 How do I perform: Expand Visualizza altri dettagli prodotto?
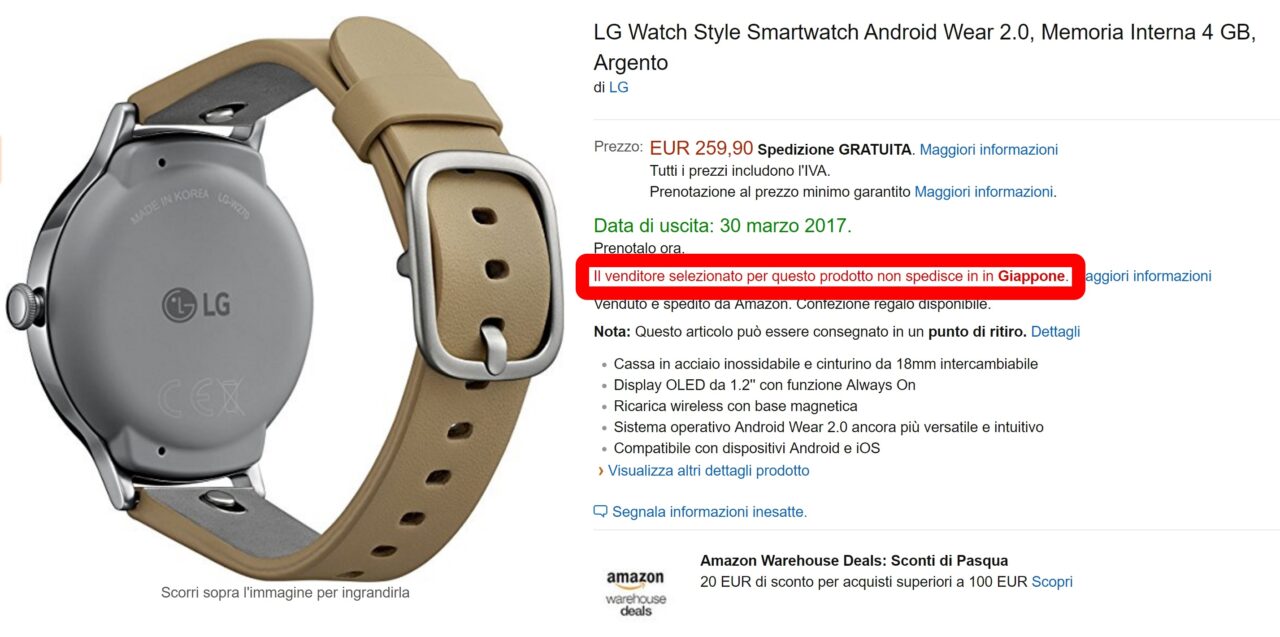click(x=708, y=470)
